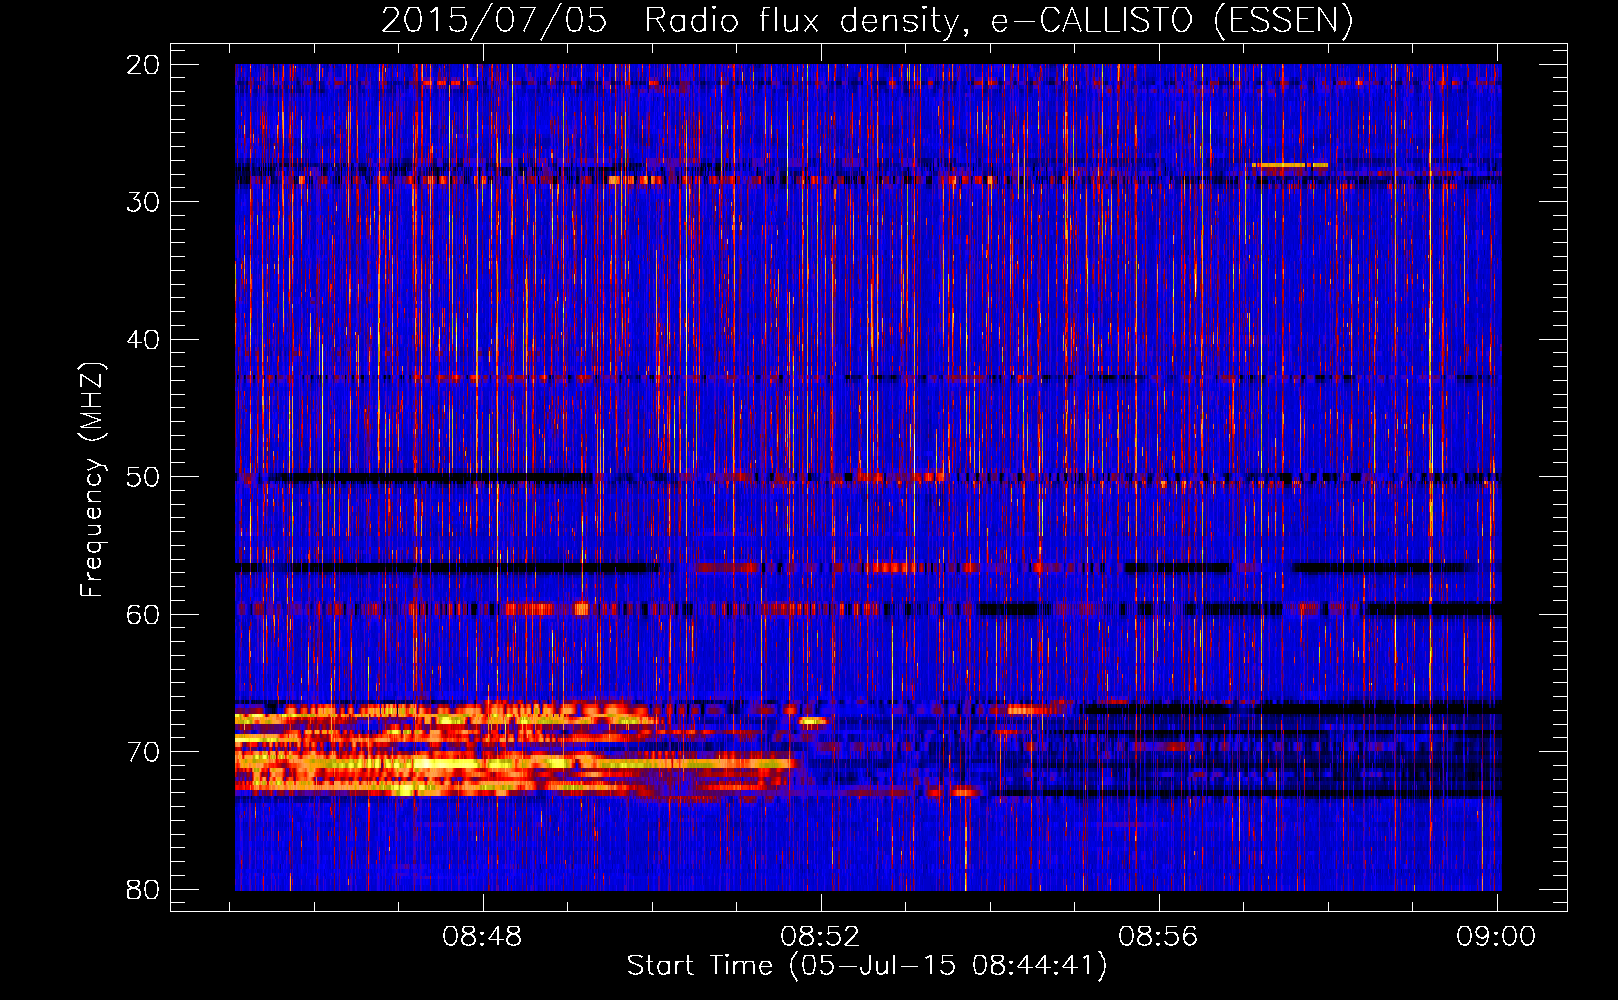Click the 50 frequency tick label
Viewport: 1618px width, 1000px height.
pyautogui.click(x=143, y=477)
